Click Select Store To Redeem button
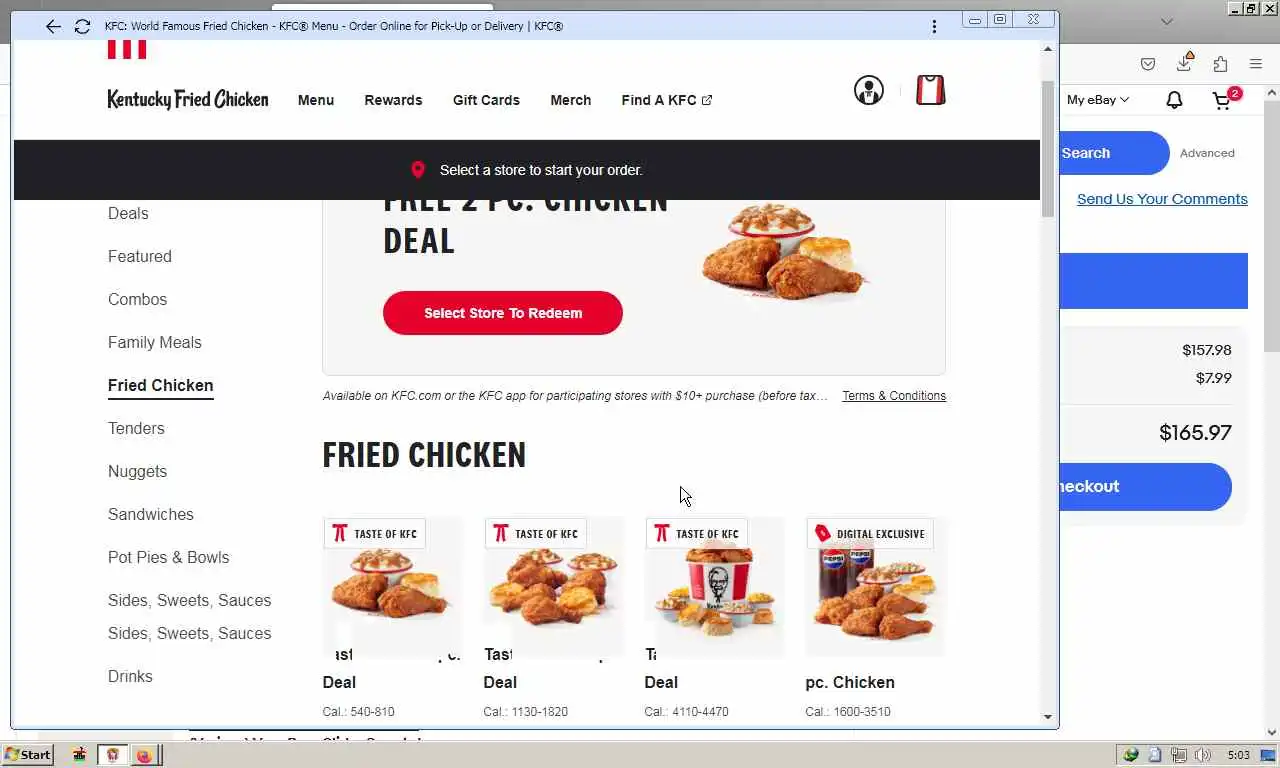Screen dimensions: 1280x768 503,313
